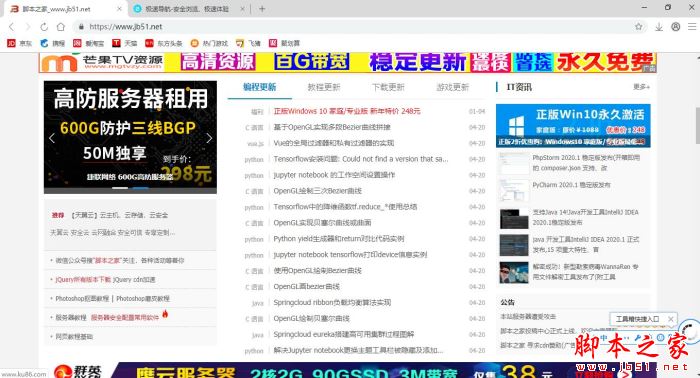Click the padlock security icon
This screenshot has width=700, height=378.
81,27
